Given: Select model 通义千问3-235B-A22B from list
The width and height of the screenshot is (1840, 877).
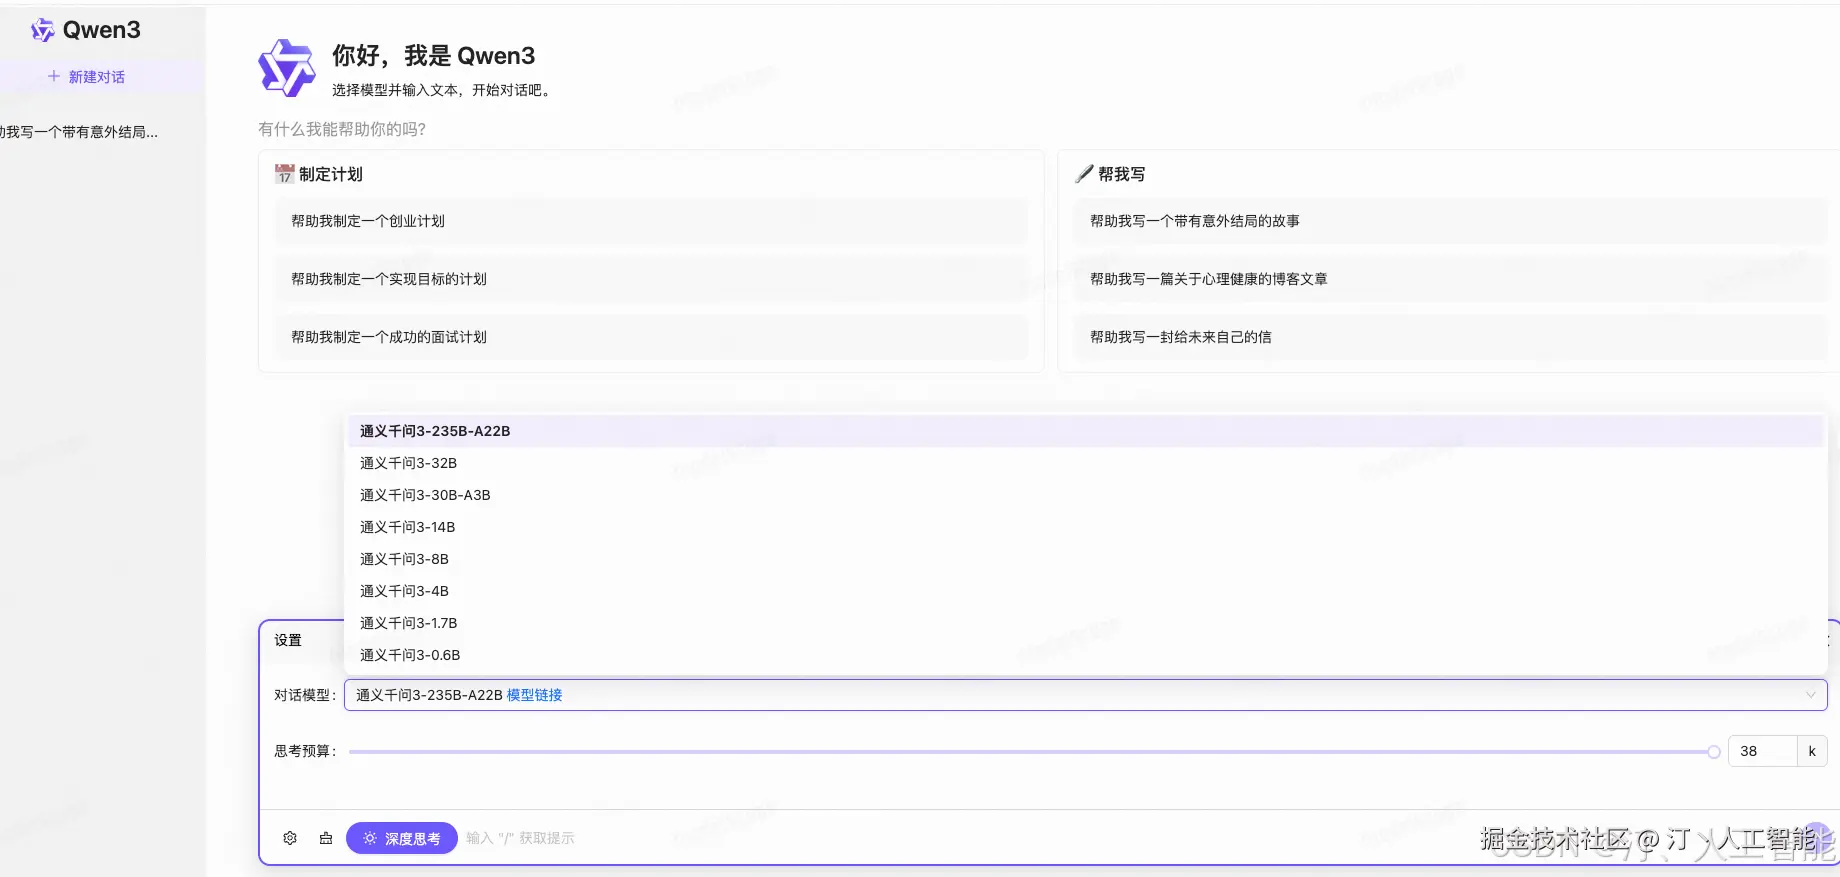Looking at the screenshot, I should tap(1085, 431).
